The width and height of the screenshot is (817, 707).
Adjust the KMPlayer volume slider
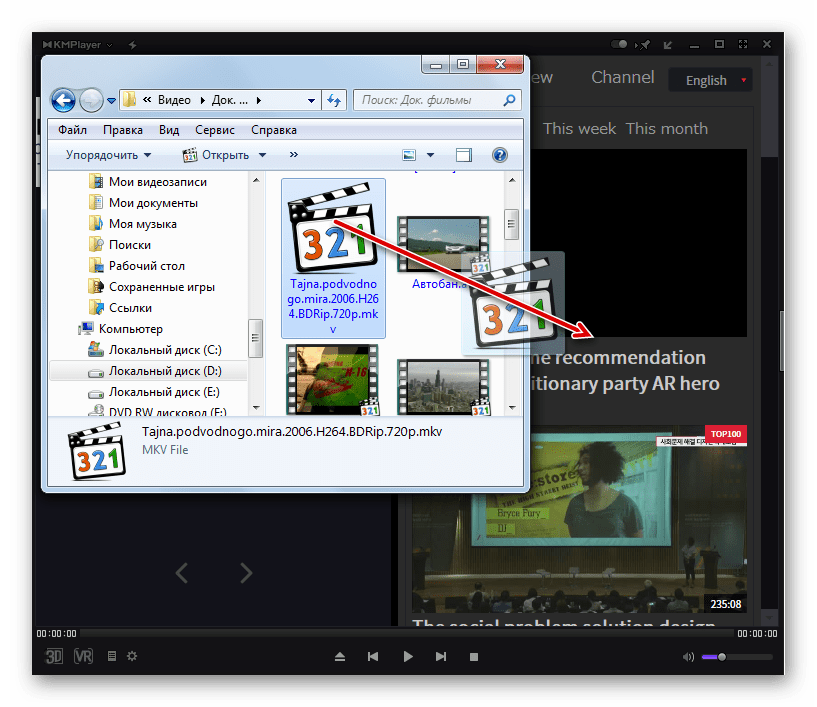point(736,657)
